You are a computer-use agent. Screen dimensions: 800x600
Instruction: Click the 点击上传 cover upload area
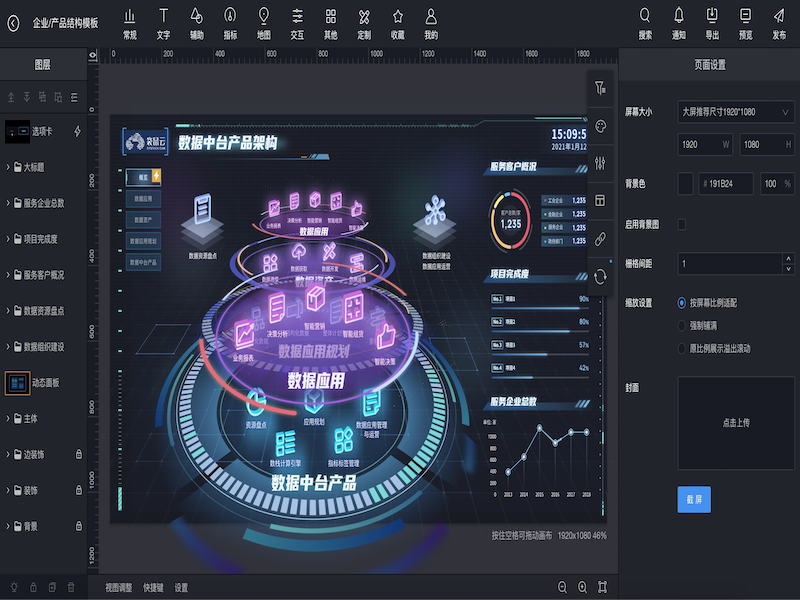tap(735, 422)
